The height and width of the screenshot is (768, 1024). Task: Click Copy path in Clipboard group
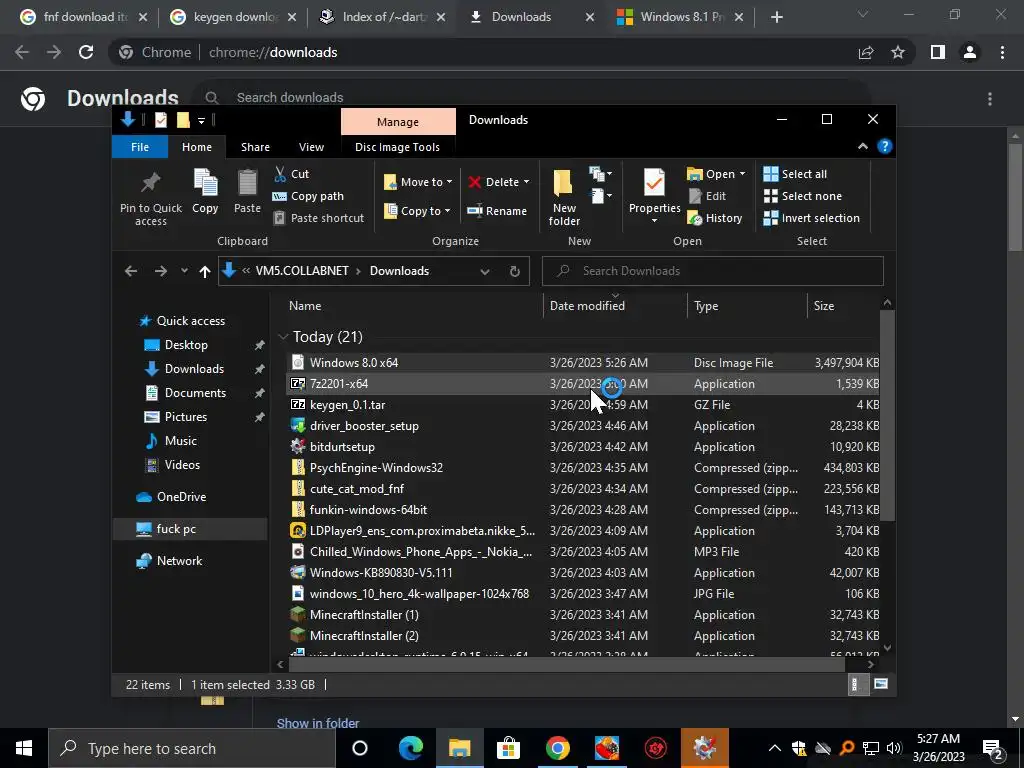[308, 196]
